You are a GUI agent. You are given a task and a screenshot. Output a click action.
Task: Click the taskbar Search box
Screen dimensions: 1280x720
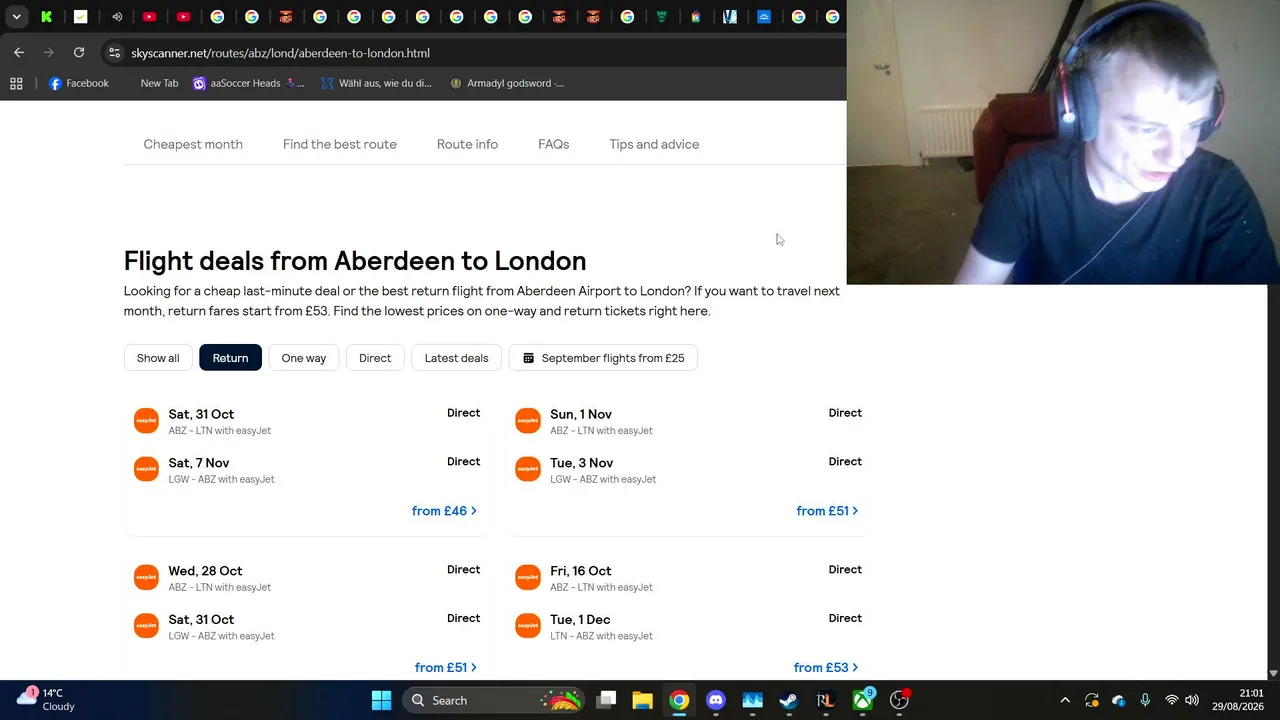click(x=494, y=700)
